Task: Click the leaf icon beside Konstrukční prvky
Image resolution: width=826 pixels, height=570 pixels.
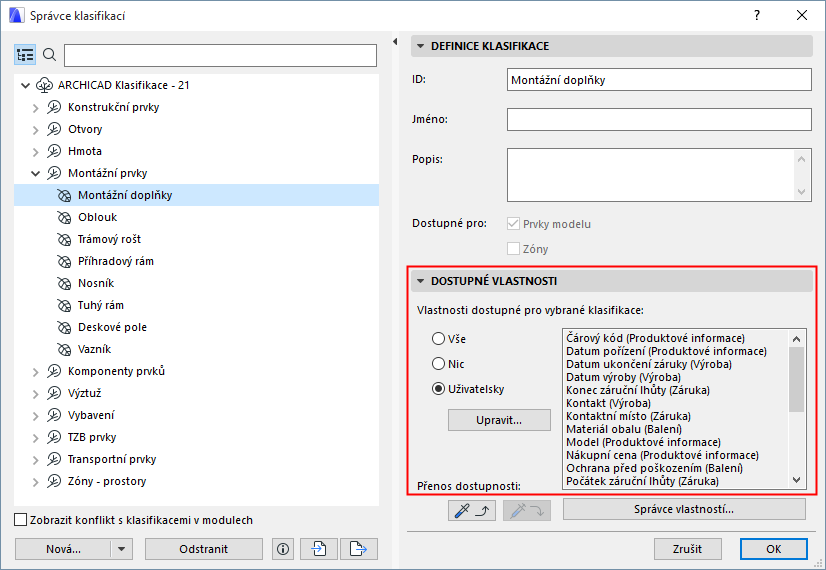Action: [x=54, y=107]
